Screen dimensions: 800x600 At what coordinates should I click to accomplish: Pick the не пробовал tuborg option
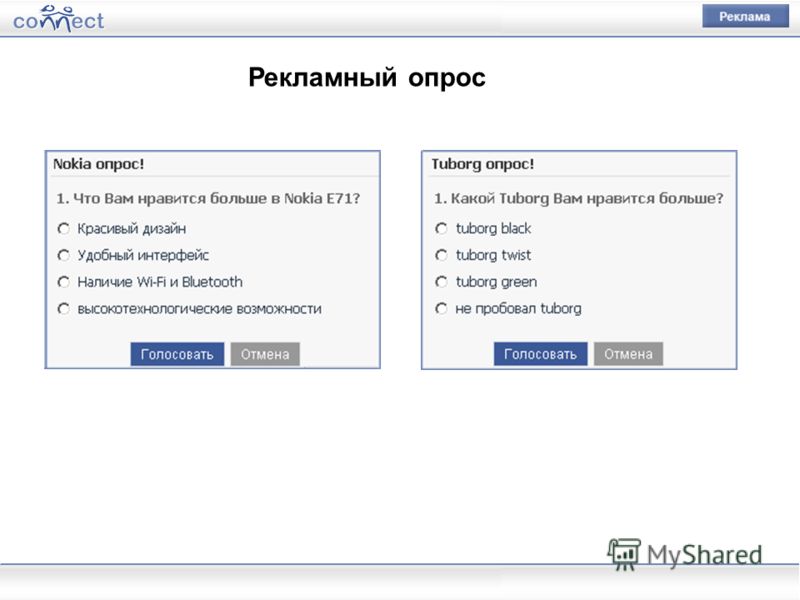click(x=441, y=309)
